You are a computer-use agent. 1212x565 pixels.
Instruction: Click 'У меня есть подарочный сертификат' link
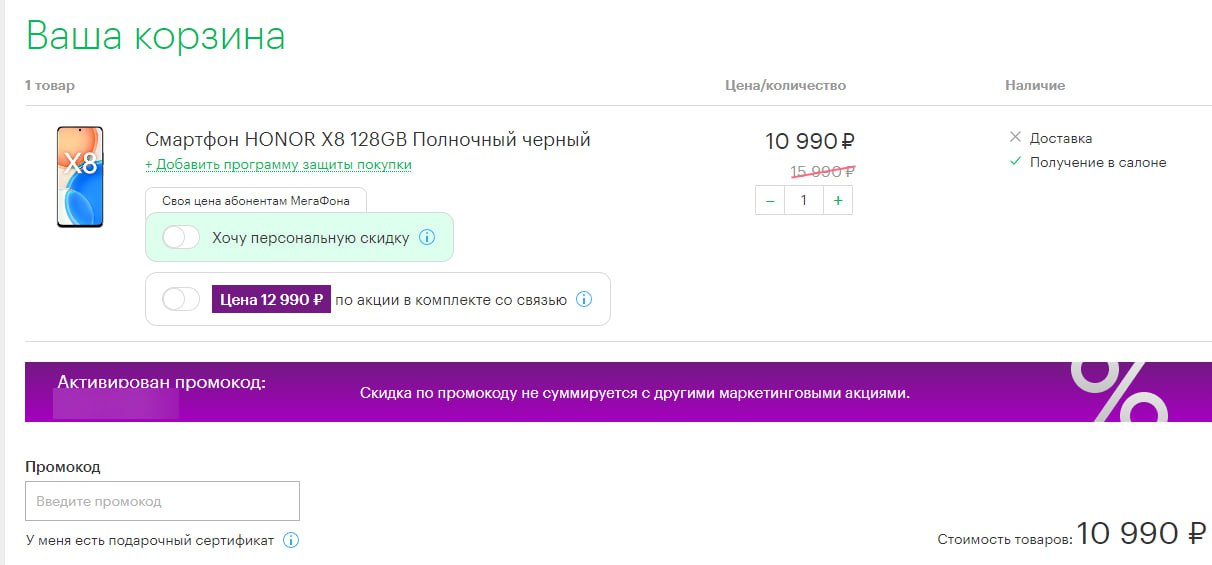tap(150, 541)
